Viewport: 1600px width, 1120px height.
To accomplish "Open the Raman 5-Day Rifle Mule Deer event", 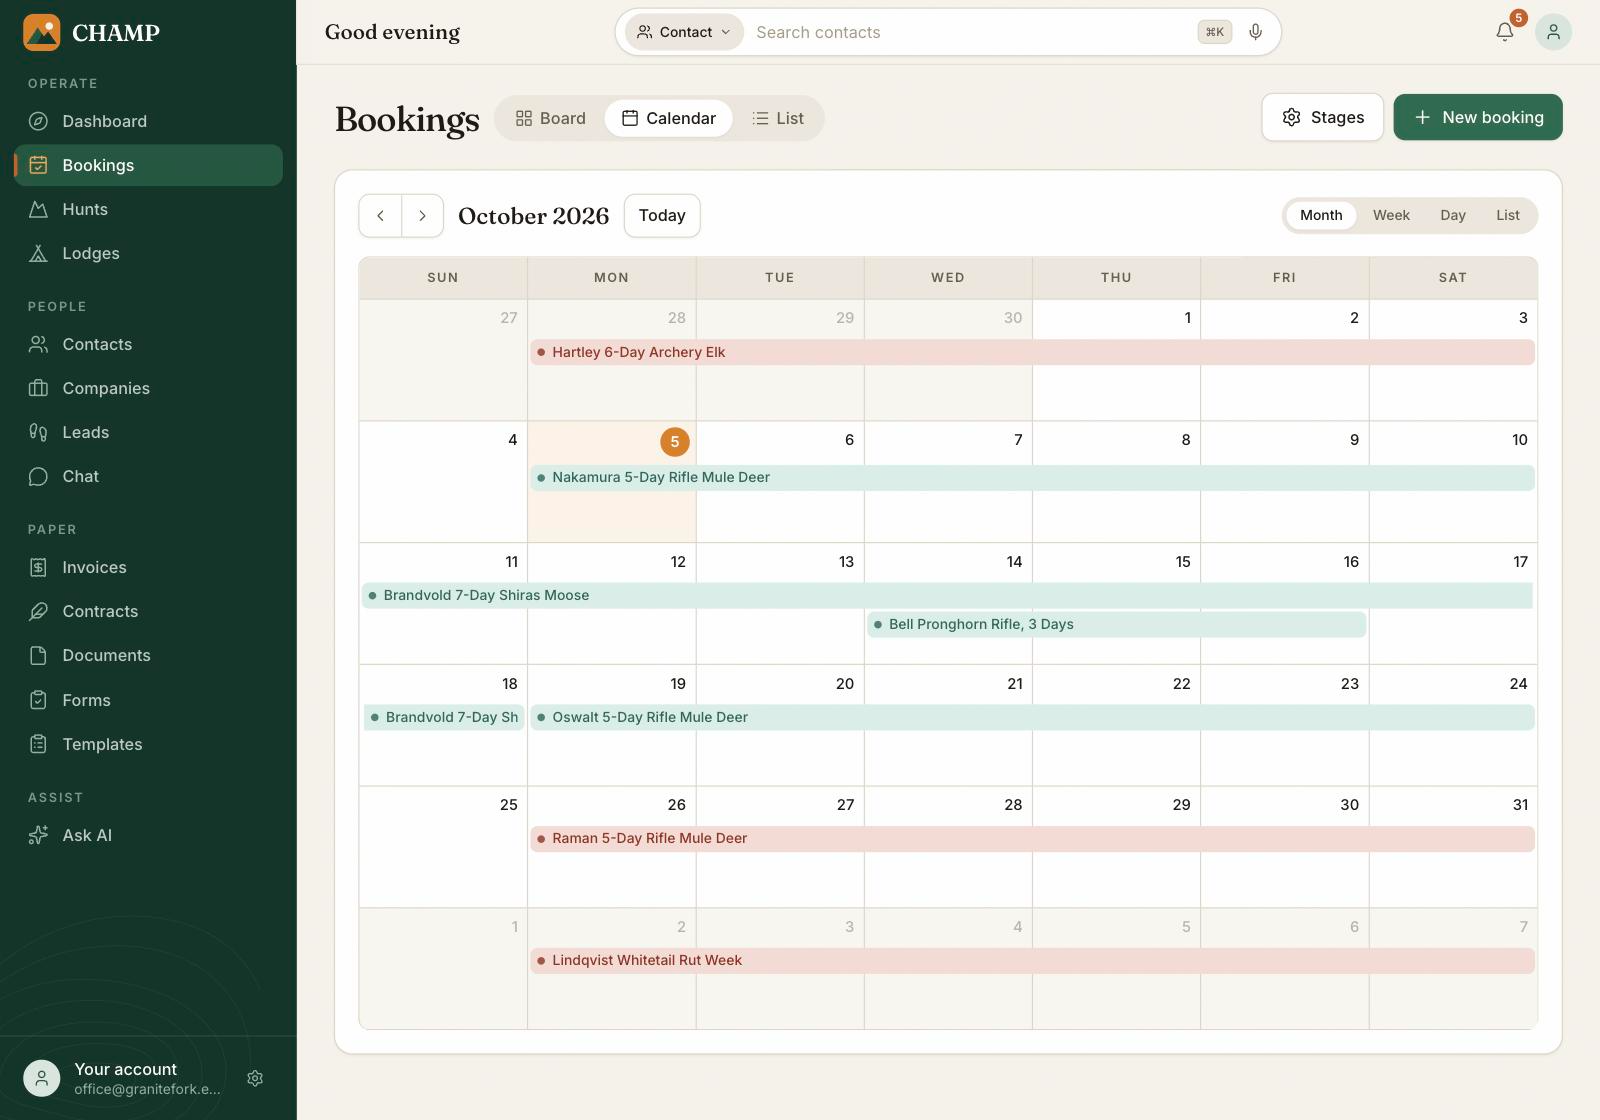I will [1032, 838].
